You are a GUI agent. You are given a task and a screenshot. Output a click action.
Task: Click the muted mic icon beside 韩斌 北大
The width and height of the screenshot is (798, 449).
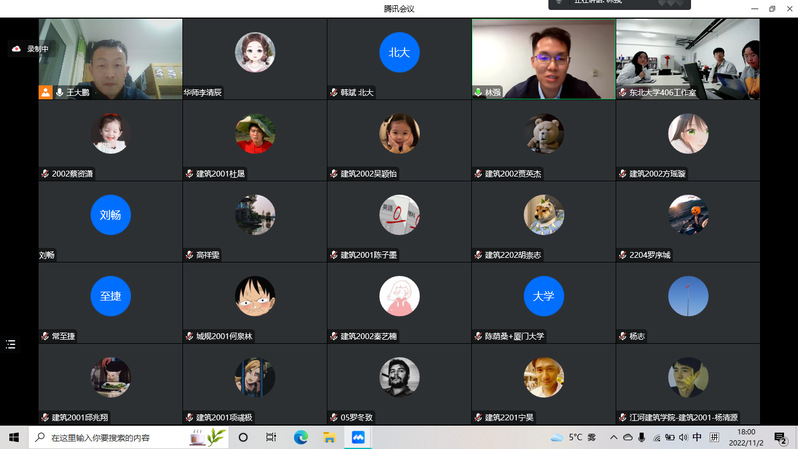334,92
